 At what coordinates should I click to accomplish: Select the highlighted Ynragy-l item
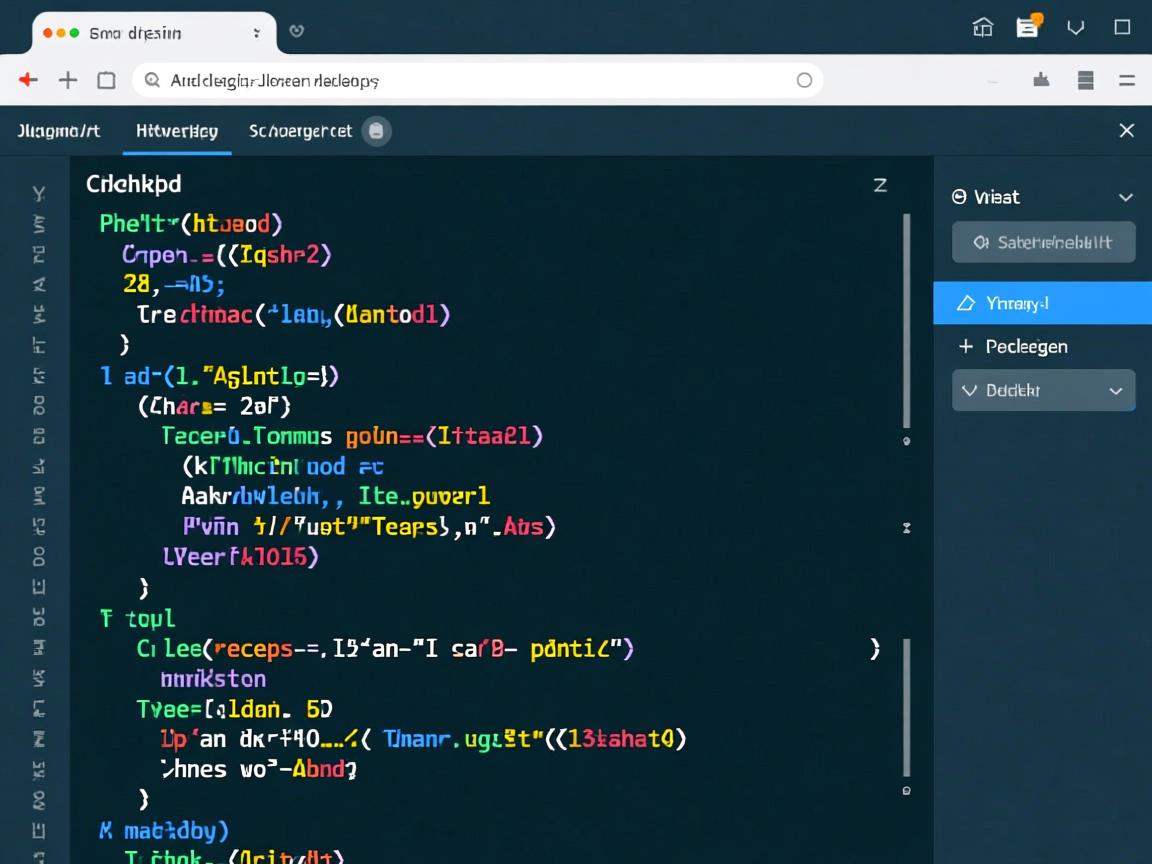(1042, 303)
